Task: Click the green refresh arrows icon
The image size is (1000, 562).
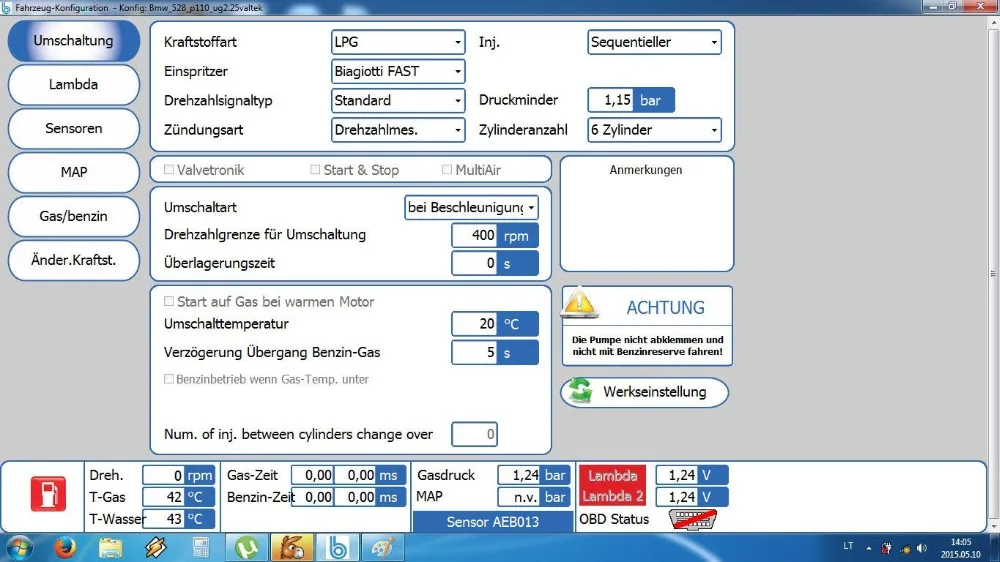Action: [581, 391]
